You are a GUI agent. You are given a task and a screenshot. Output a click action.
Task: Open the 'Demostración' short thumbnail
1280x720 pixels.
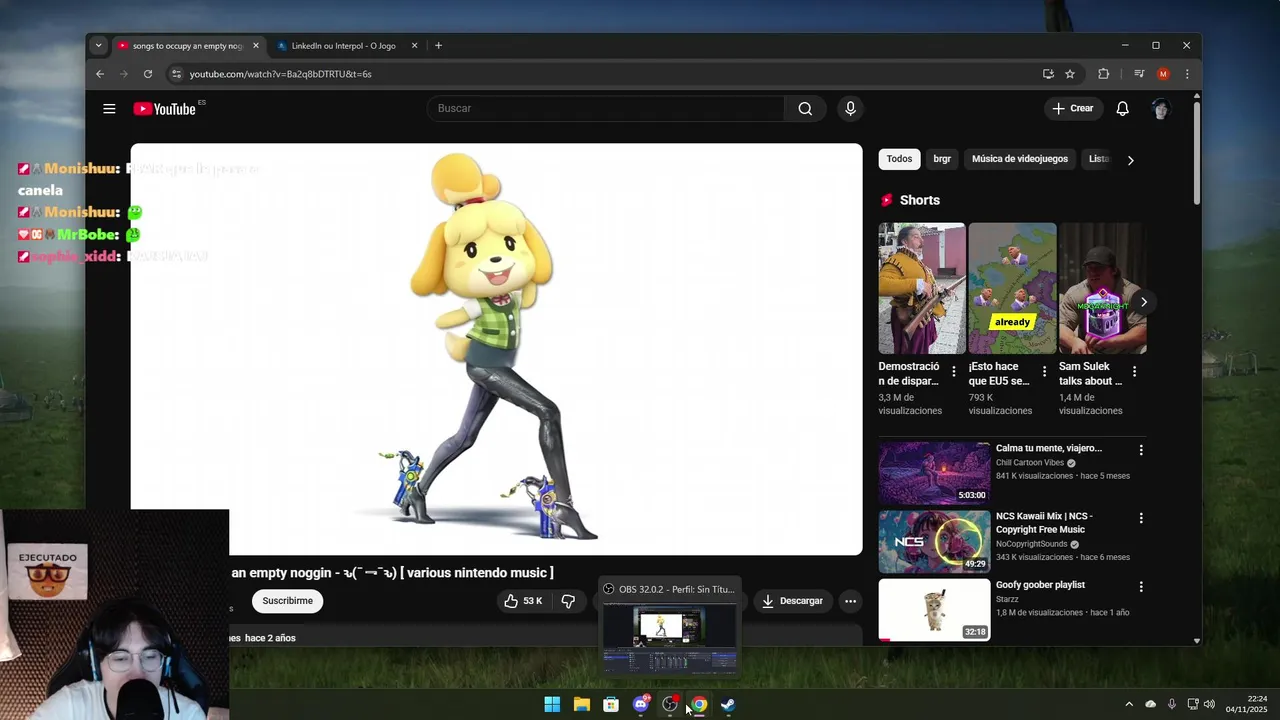922,288
